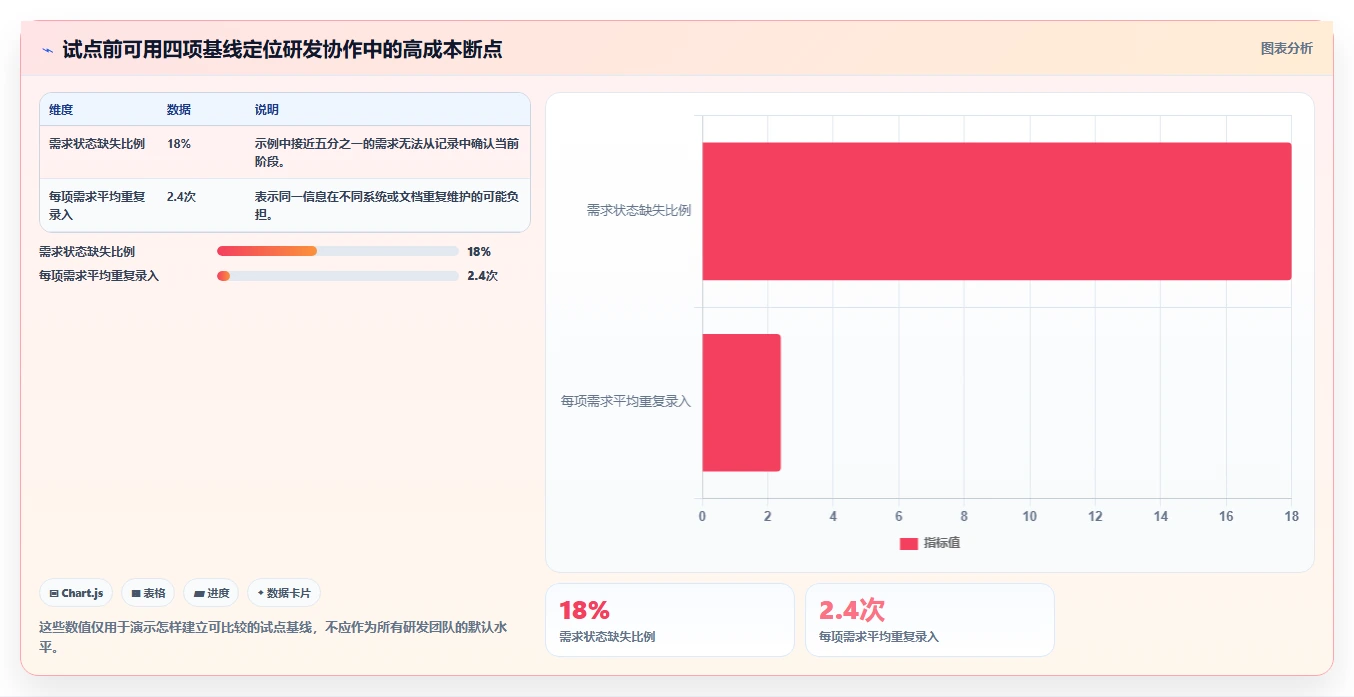Click the 每项需求平均重复录入 progress bar label

99,276
